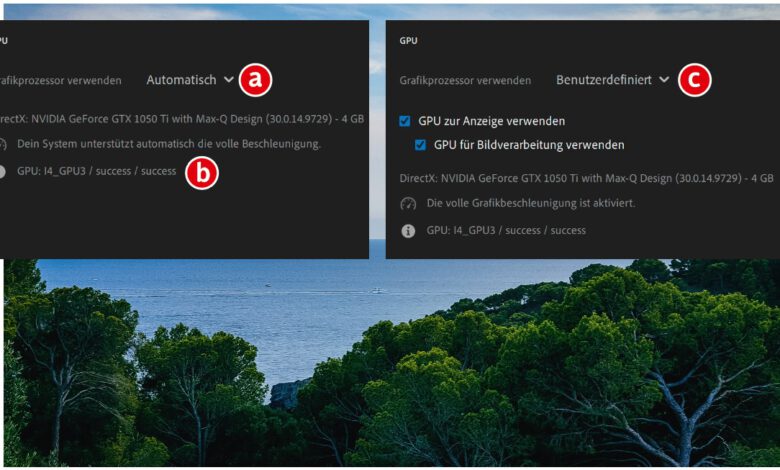Screen dimensions: 780x470
Task: Click the Grafikprozessor verwenden label in left panel
Action: click(61, 81)
